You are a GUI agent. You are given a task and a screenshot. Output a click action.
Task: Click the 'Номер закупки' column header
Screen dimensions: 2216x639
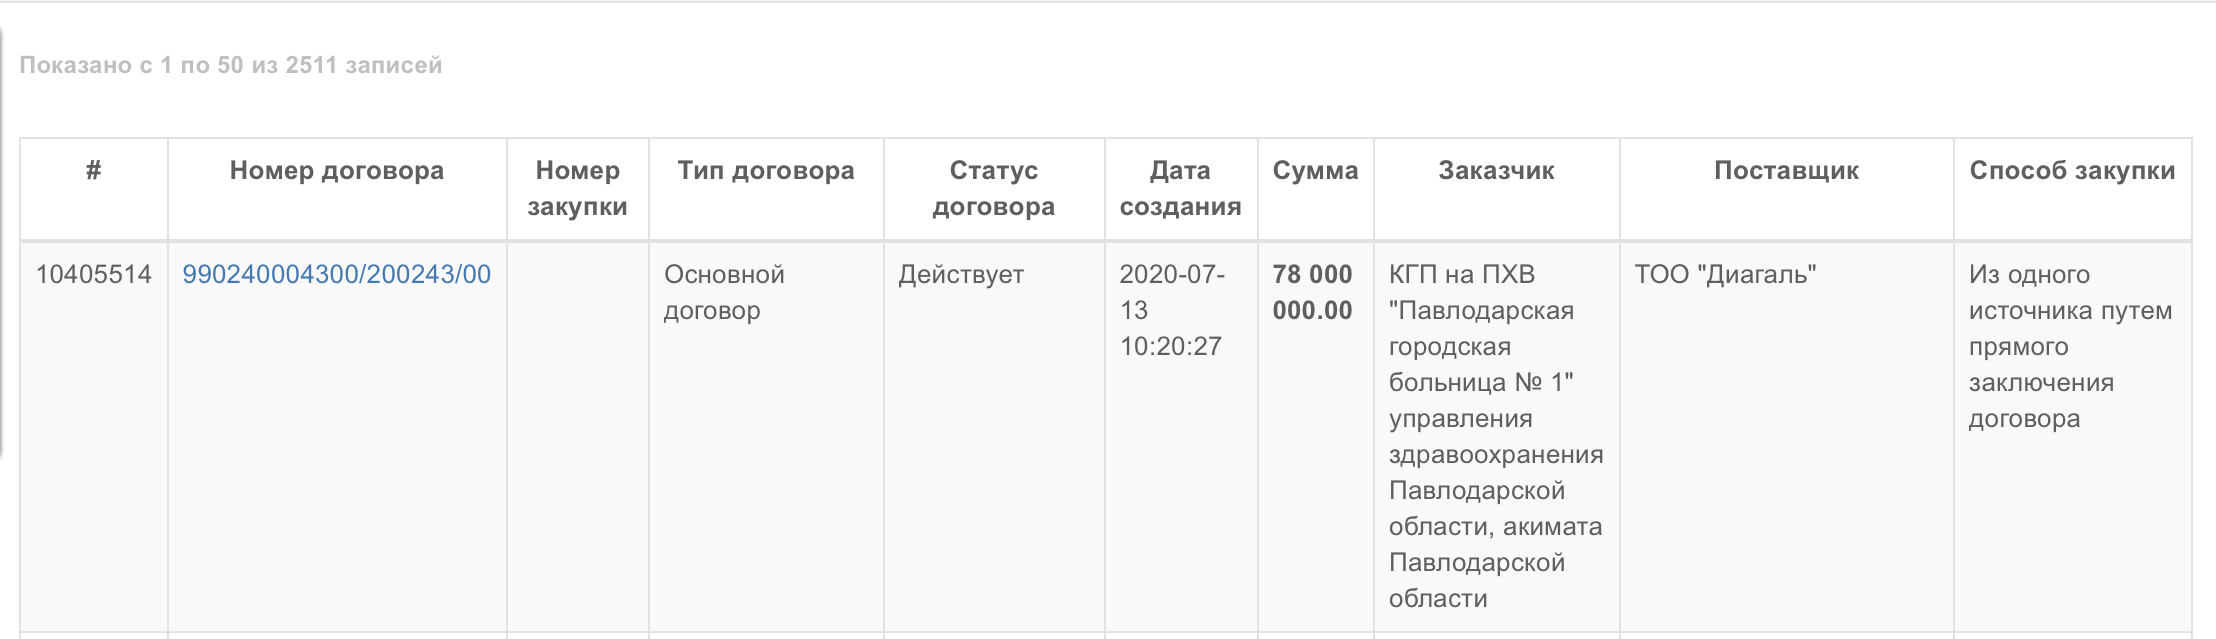(578, 188)
